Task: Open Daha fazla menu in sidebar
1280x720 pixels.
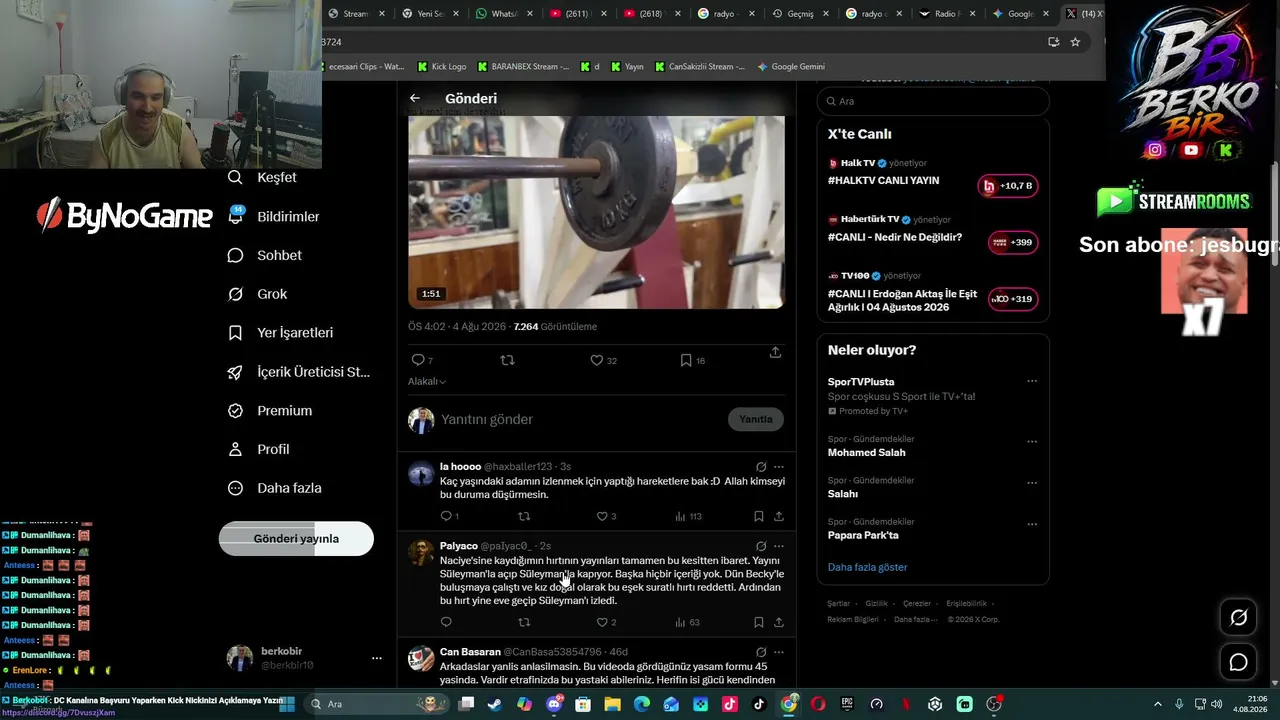Action: point(274,488)
